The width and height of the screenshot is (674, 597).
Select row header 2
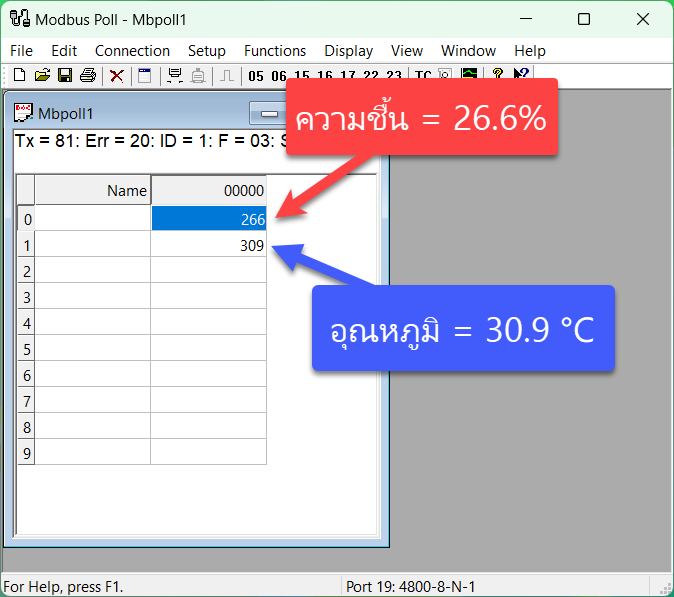tap(26, 271)
